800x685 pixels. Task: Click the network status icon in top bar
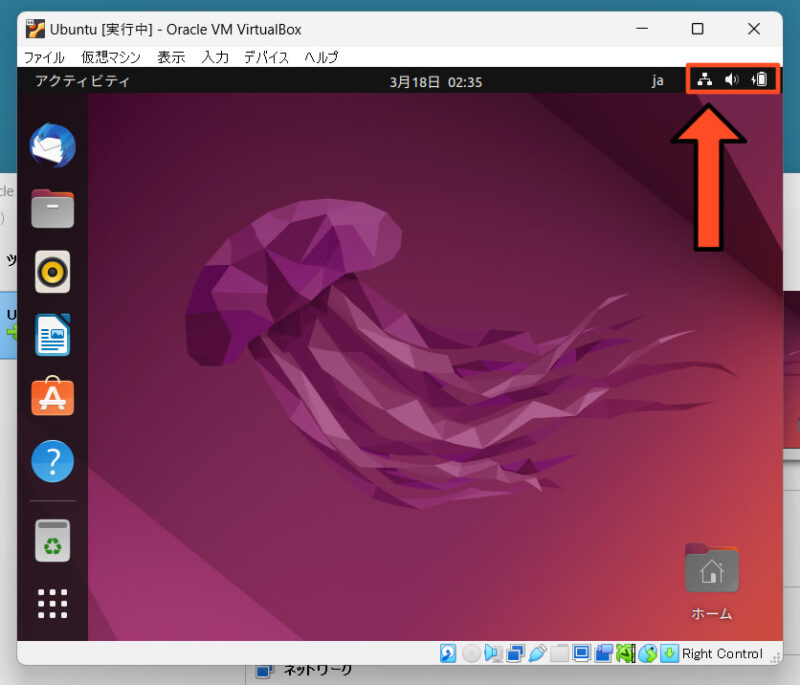[x=705, y=80]
